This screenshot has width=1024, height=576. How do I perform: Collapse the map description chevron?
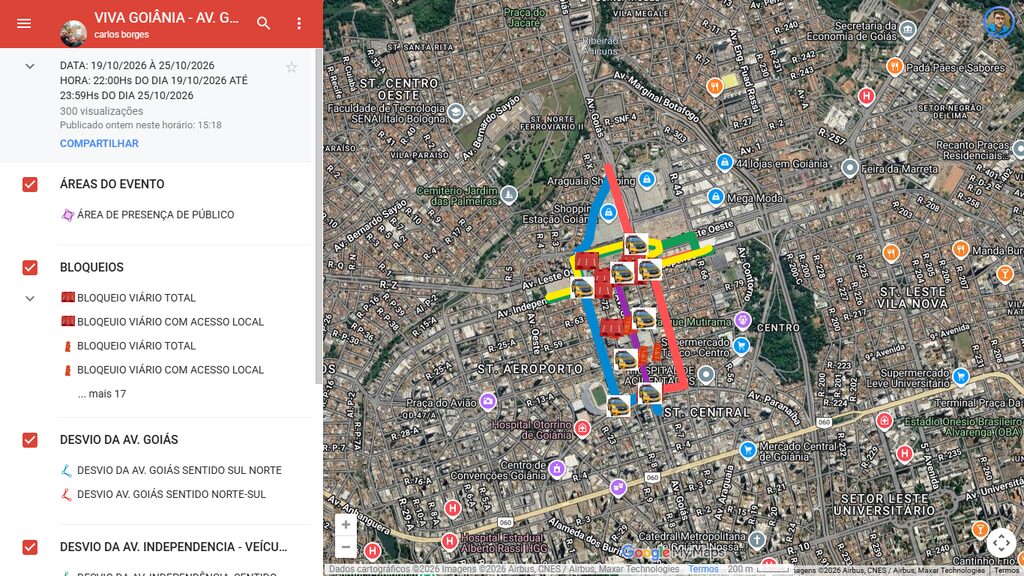pos(30,66)
